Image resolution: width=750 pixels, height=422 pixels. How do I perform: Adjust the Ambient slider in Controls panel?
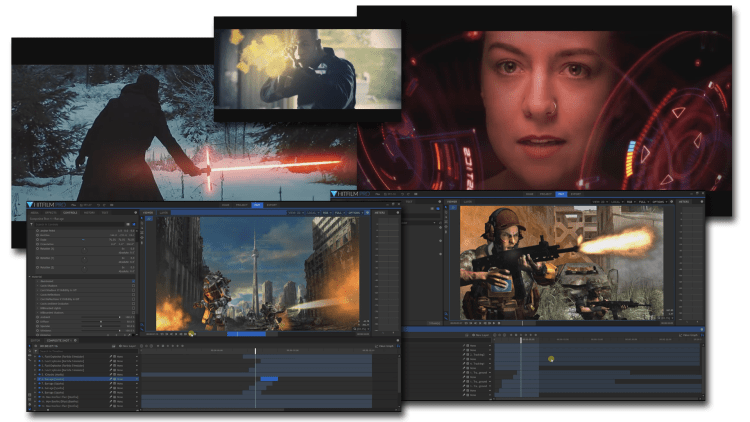click(x=100, y=317)
